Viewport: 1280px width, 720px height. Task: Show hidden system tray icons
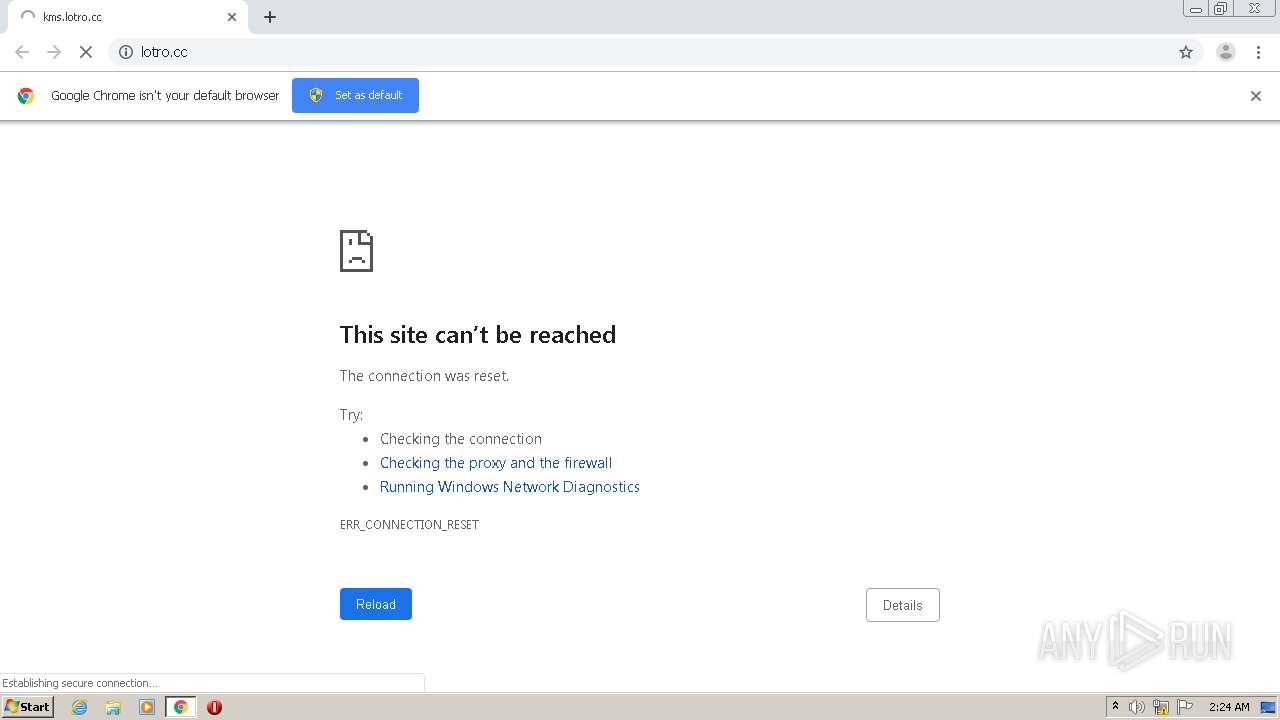click(x=1115, y=707)
